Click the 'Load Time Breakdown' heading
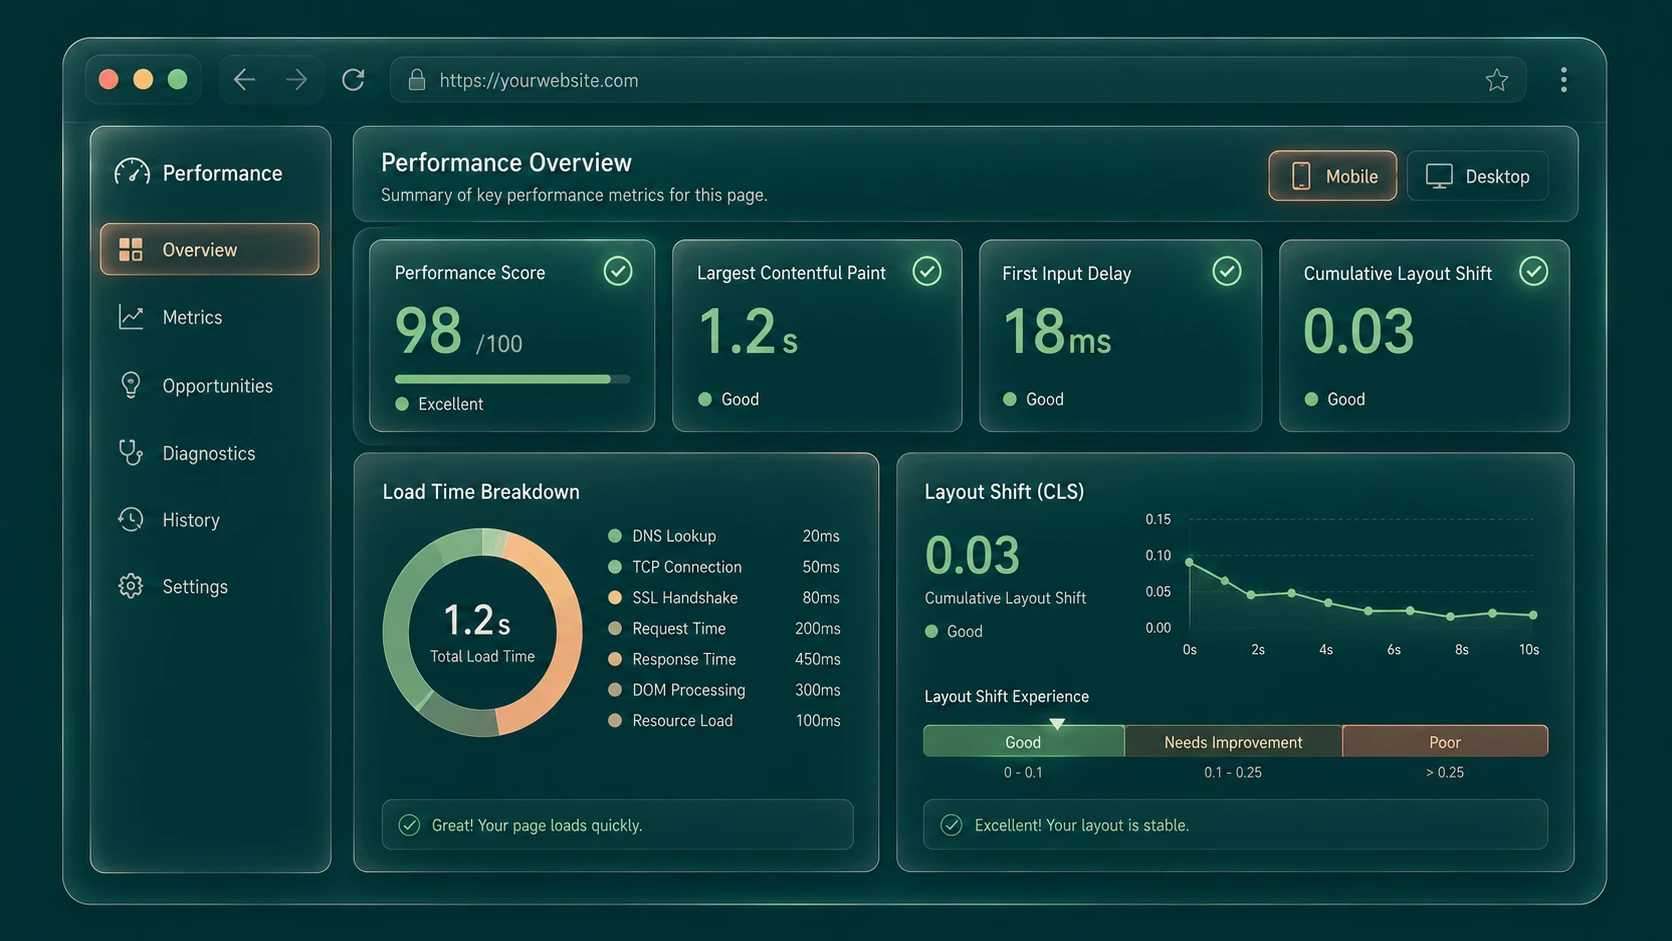1672x941 pixels. [x=481, y=492]
